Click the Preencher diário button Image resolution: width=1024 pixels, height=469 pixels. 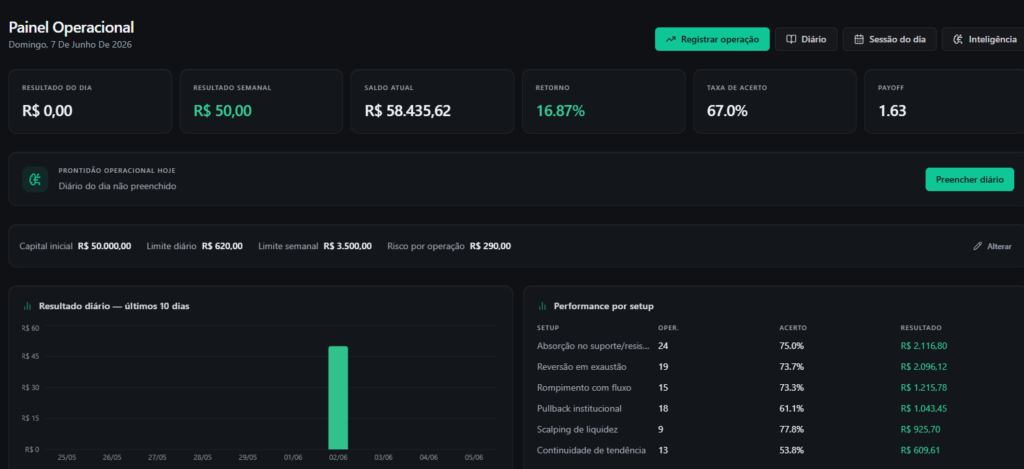click(969, 180)
